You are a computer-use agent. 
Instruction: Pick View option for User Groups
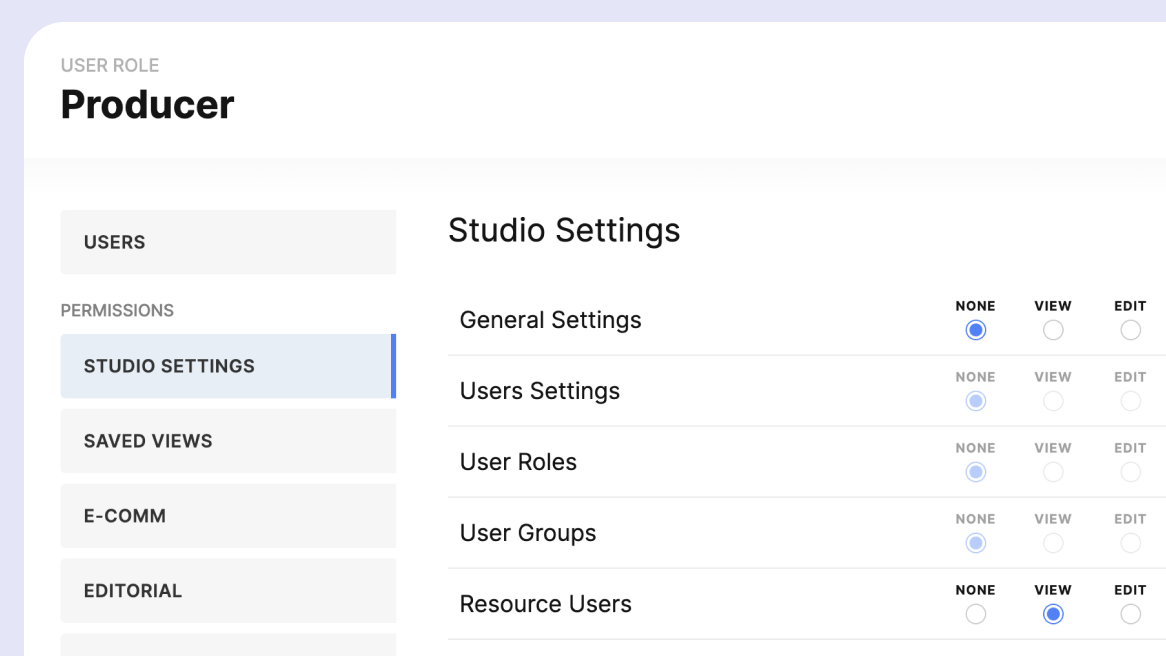1053,543
